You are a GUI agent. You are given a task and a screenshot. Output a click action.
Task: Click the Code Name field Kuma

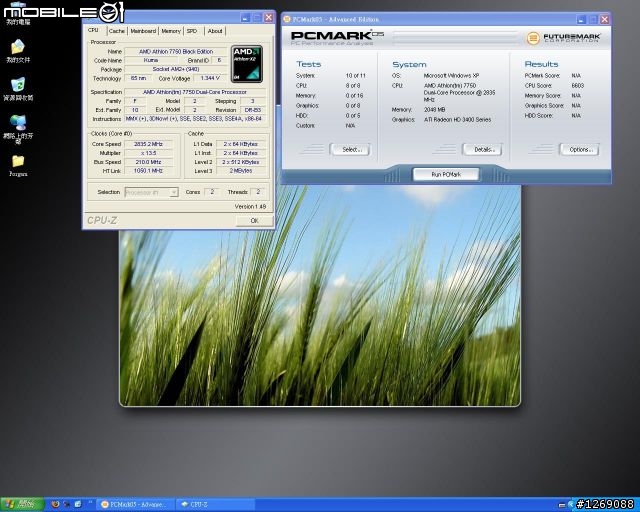151,60
